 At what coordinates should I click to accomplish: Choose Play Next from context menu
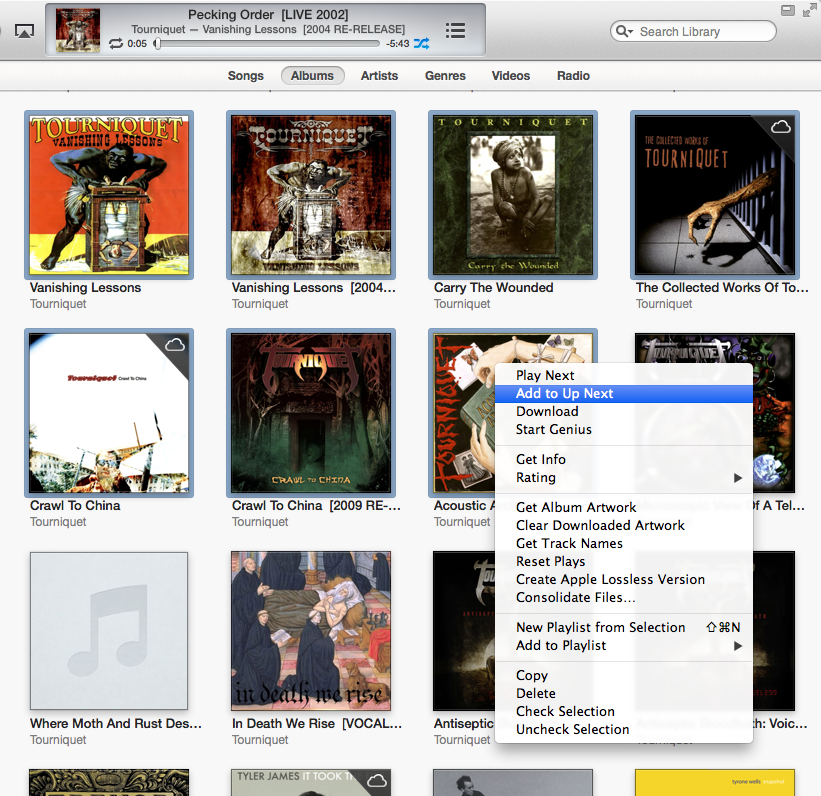tap(624, 375)
